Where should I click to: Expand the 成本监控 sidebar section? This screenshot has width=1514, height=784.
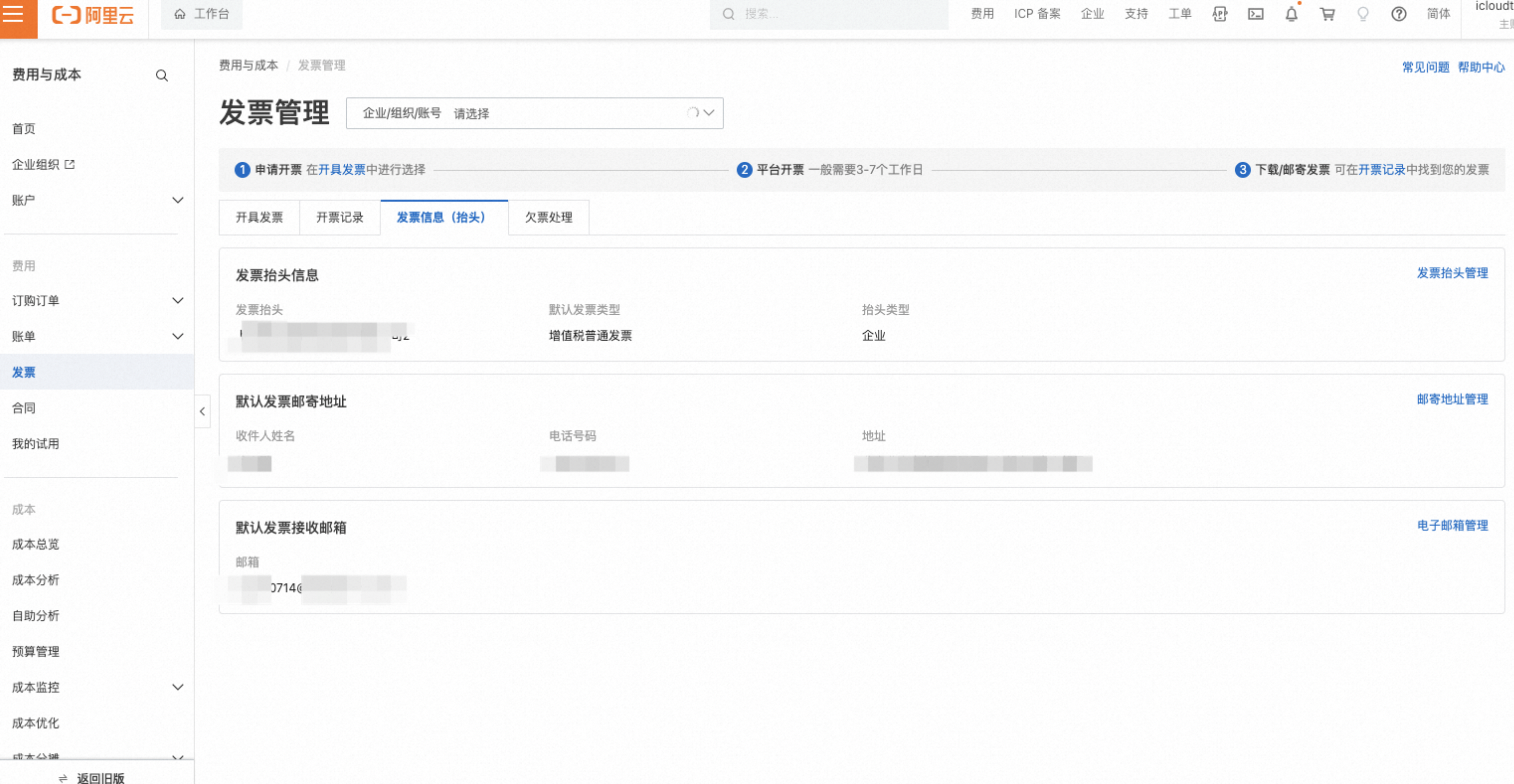97,687
